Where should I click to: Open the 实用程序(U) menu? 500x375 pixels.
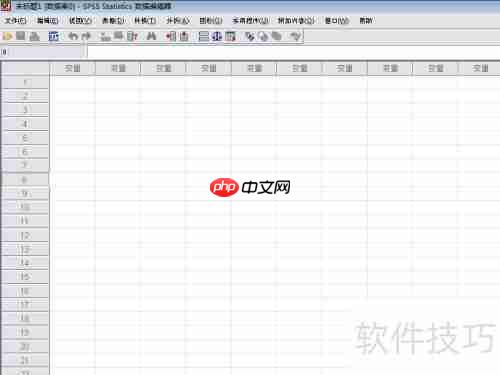pos(250,21)
